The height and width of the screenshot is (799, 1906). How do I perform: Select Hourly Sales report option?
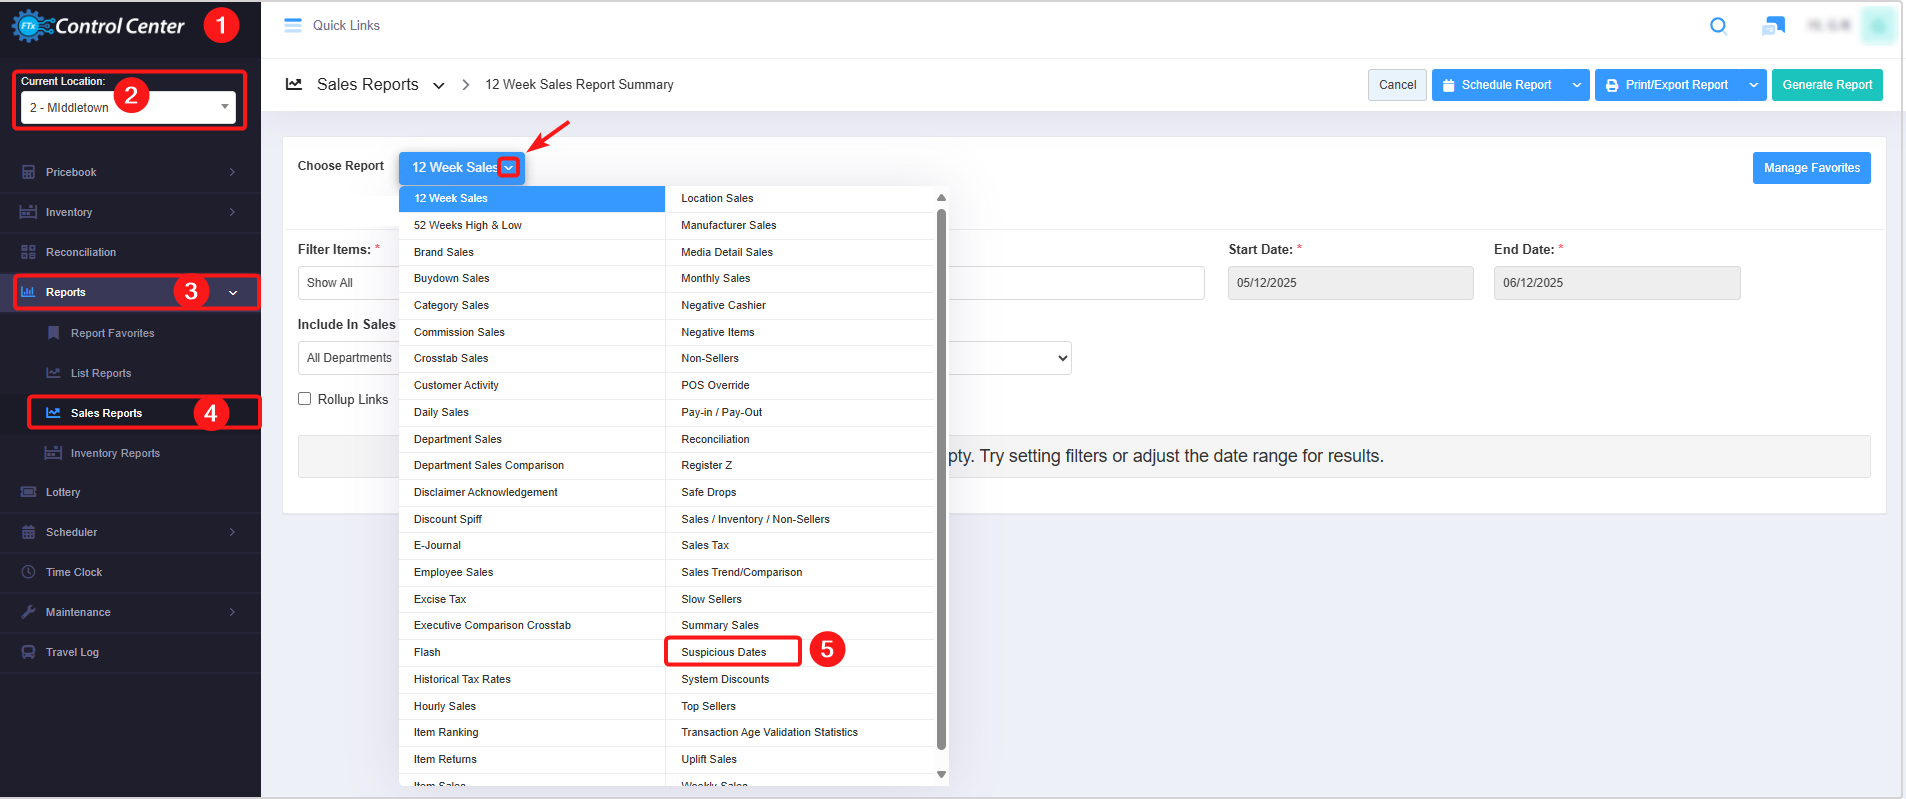445,706
